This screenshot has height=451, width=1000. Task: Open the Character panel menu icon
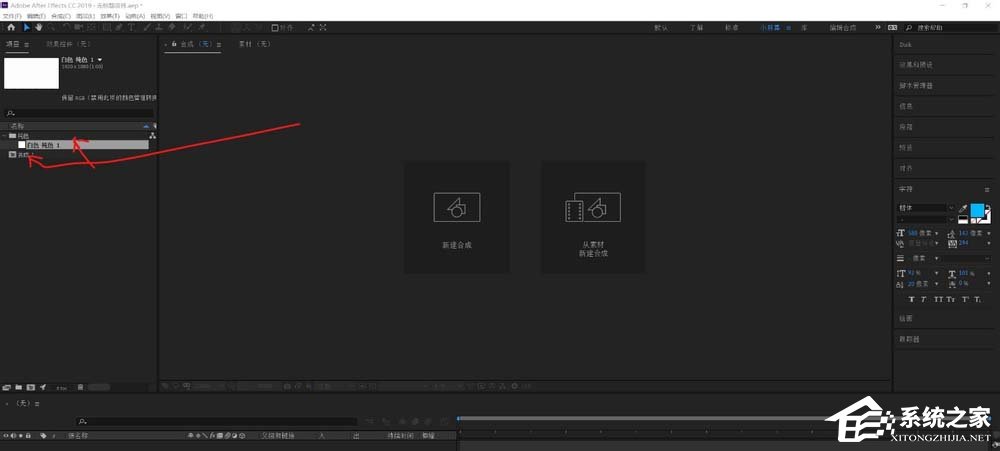987,189
